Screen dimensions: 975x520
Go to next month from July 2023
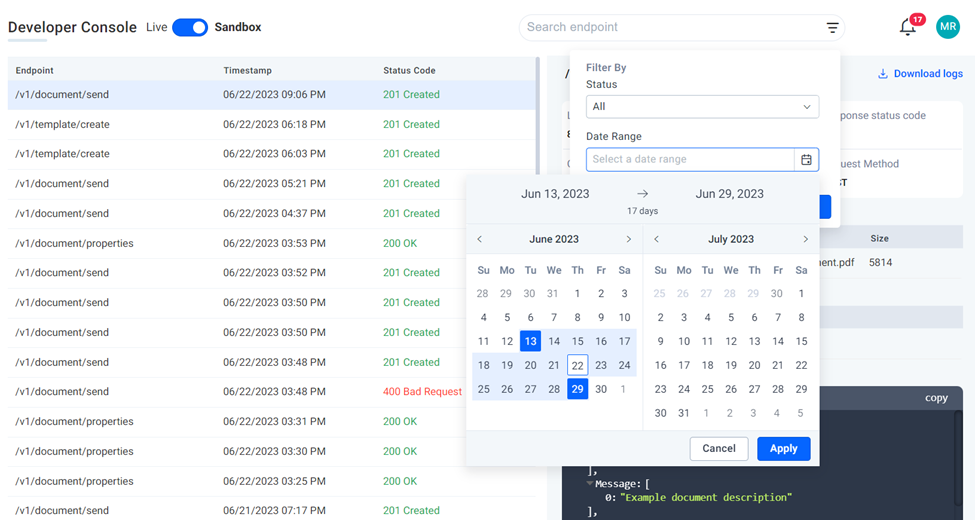click(805, 239)
